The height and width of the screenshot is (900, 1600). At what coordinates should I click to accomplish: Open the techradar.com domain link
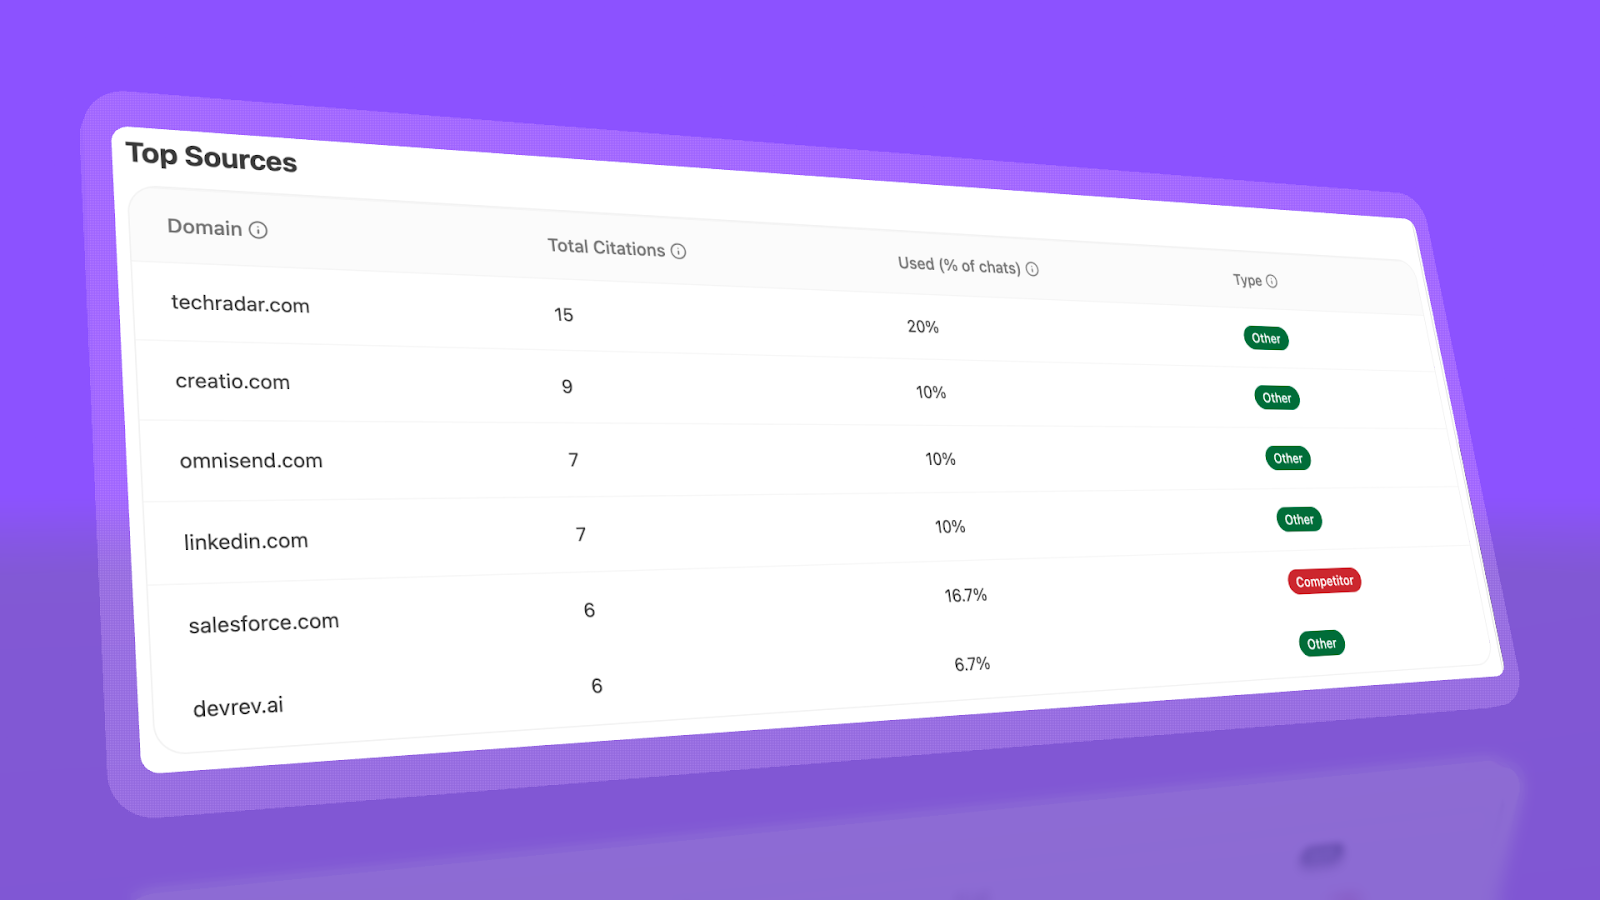pyautogui.click(x=241, y=305)
